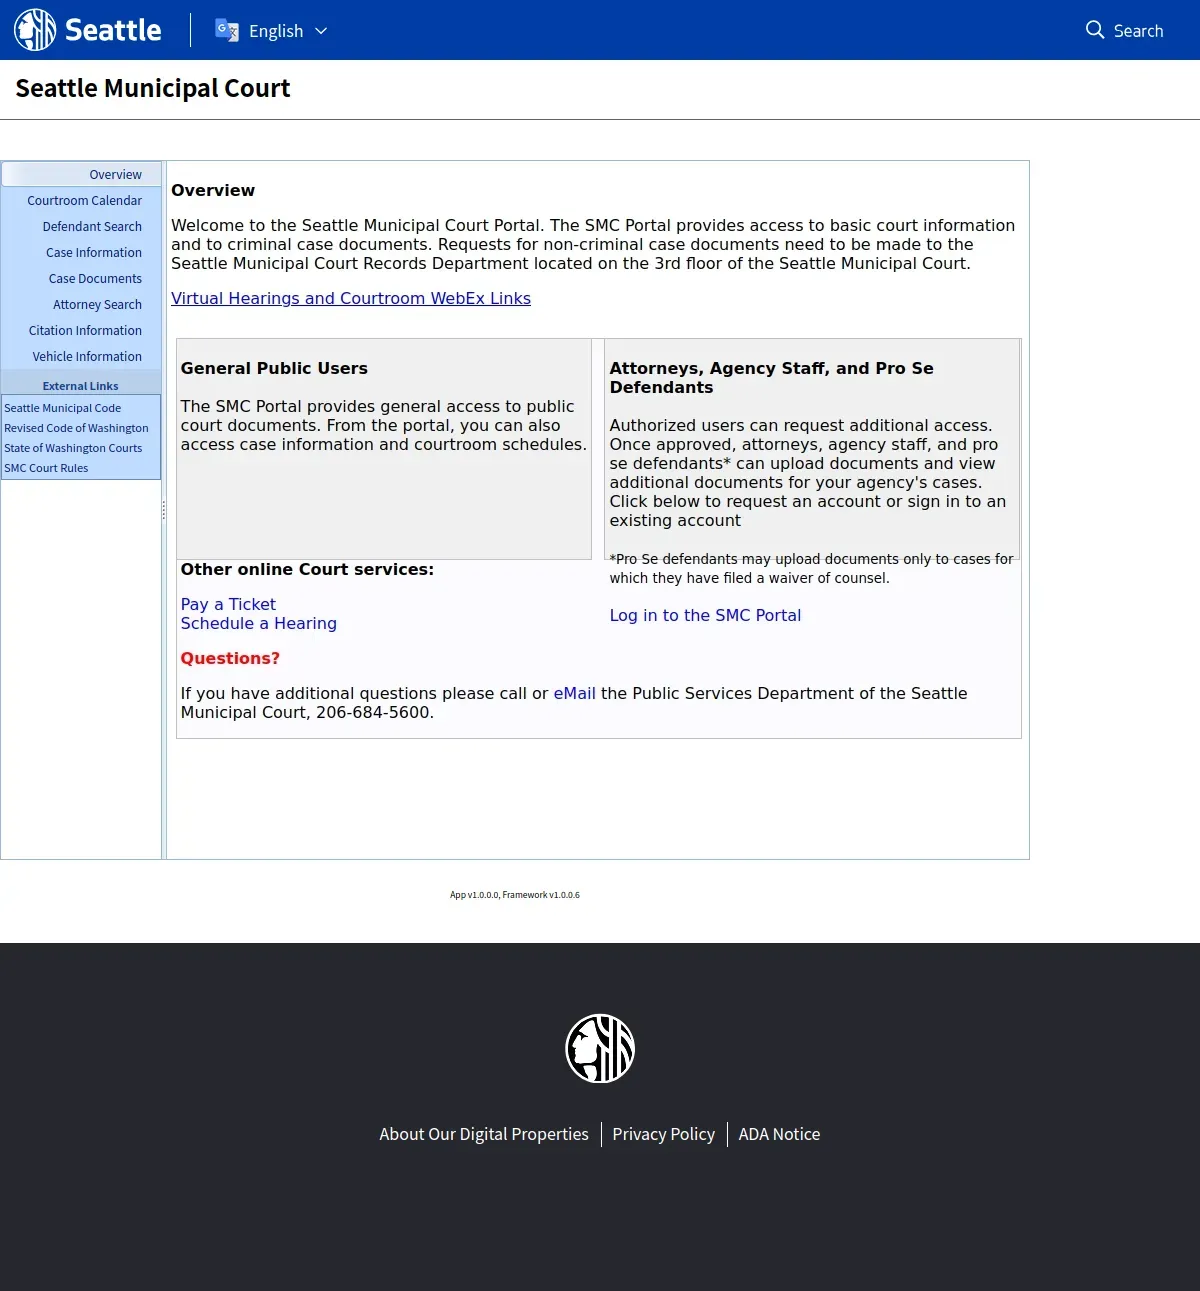
Task: Open the Privacy Policy footer link
Action: 663,1134
